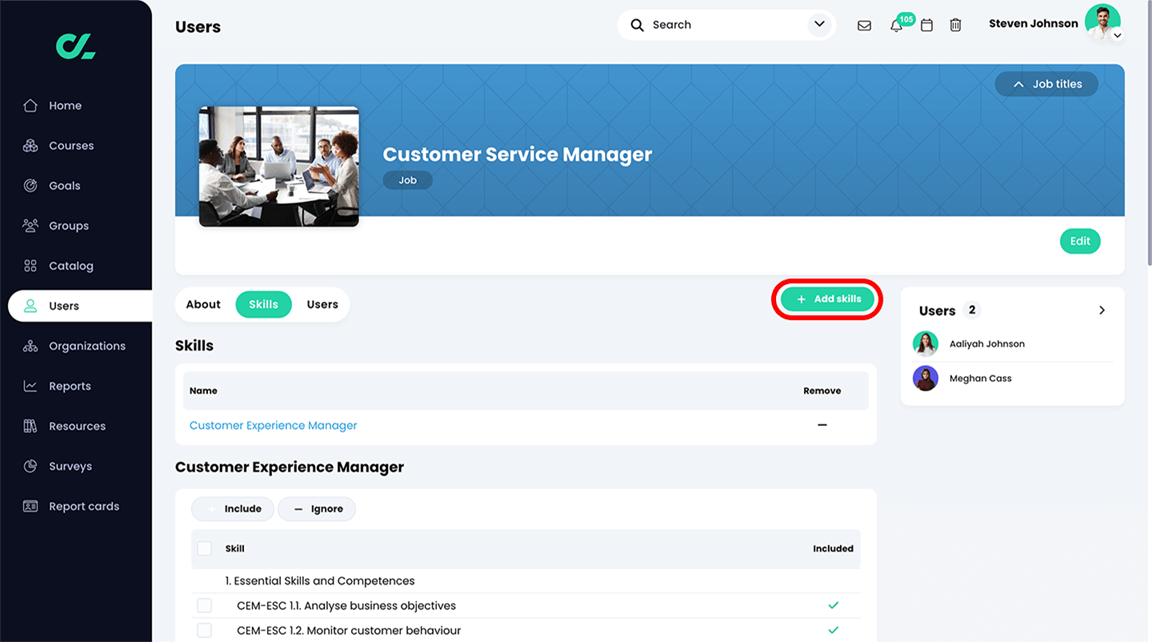Open the search filter dropdown arrow
The image size is (1152, 642).
(x=819, y=24)
